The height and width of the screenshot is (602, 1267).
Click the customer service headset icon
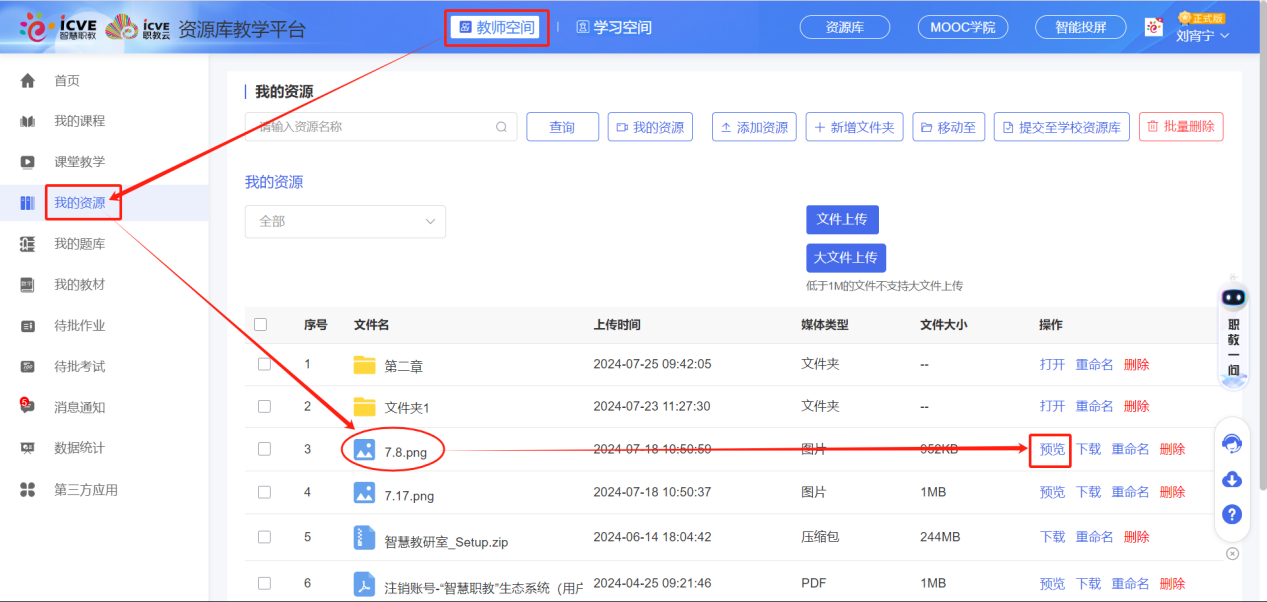[x=1231, y=444]
